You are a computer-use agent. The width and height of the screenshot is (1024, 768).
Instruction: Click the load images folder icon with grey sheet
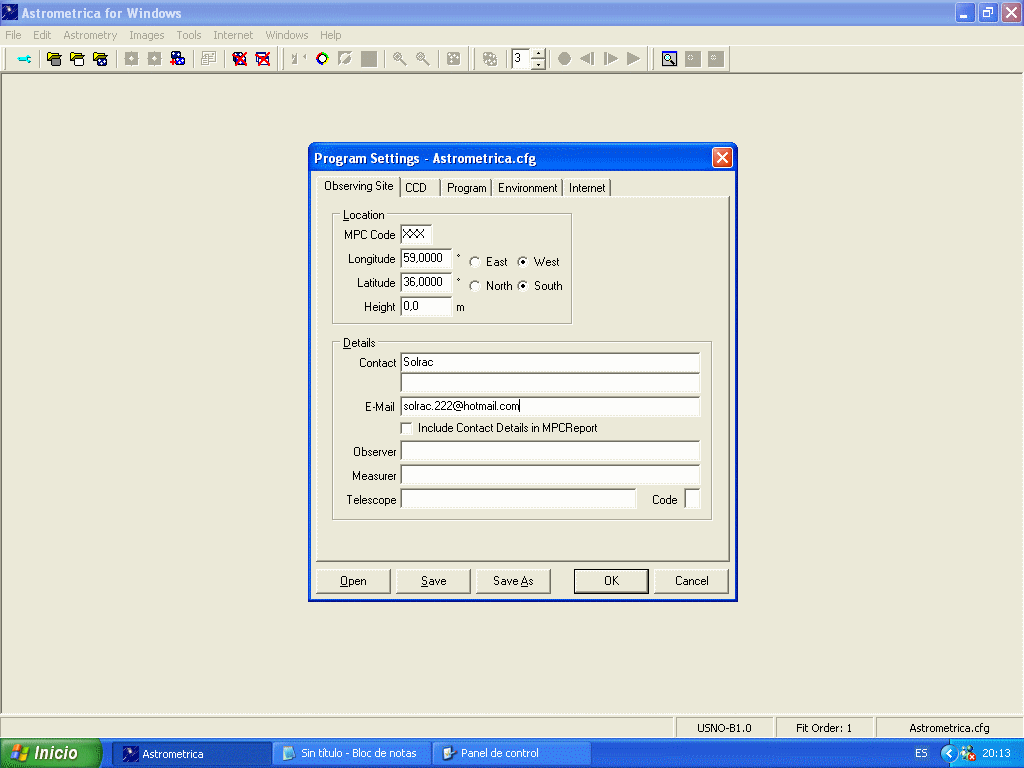[x=54, y=59]
